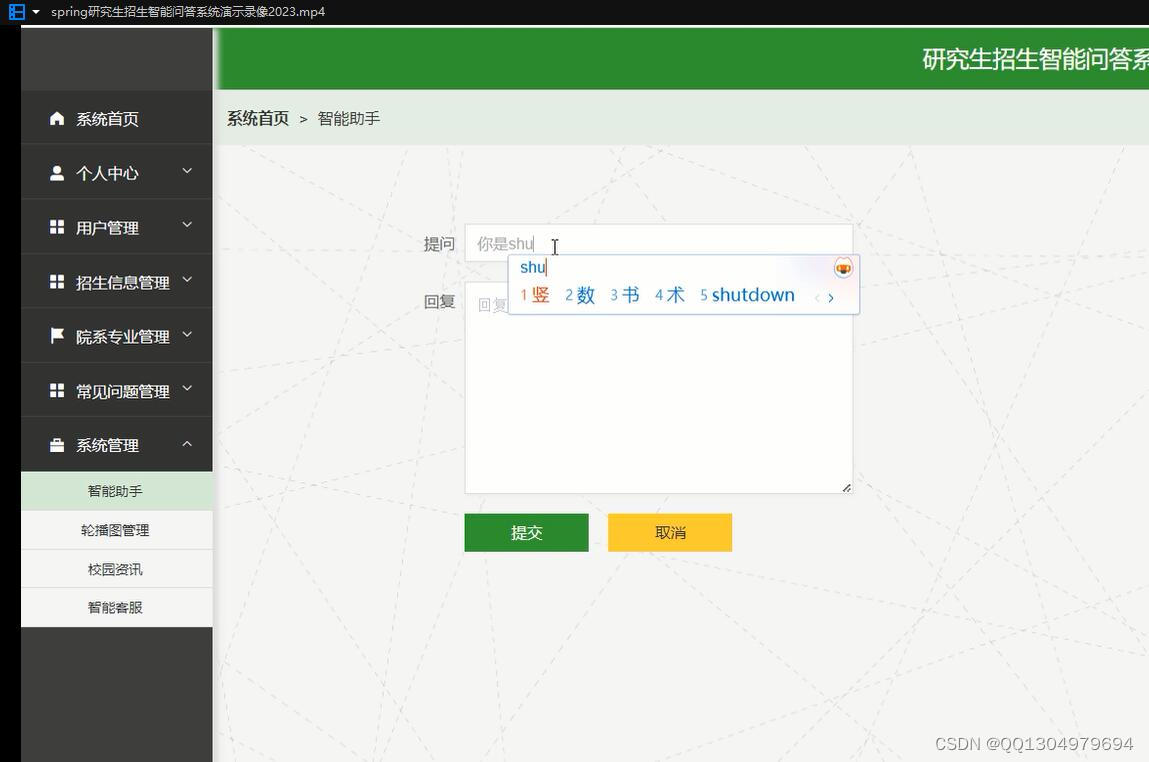This screenshot has height=762, width=1149.
Task: Open the 个人中心 menu
Action: (117, 173)
